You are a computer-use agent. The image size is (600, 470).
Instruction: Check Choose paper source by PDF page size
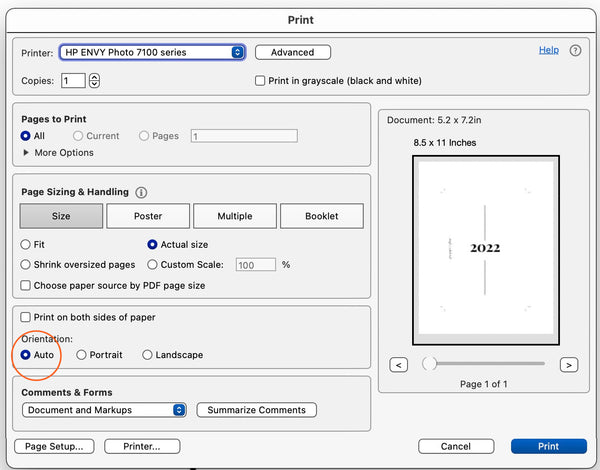26,285
